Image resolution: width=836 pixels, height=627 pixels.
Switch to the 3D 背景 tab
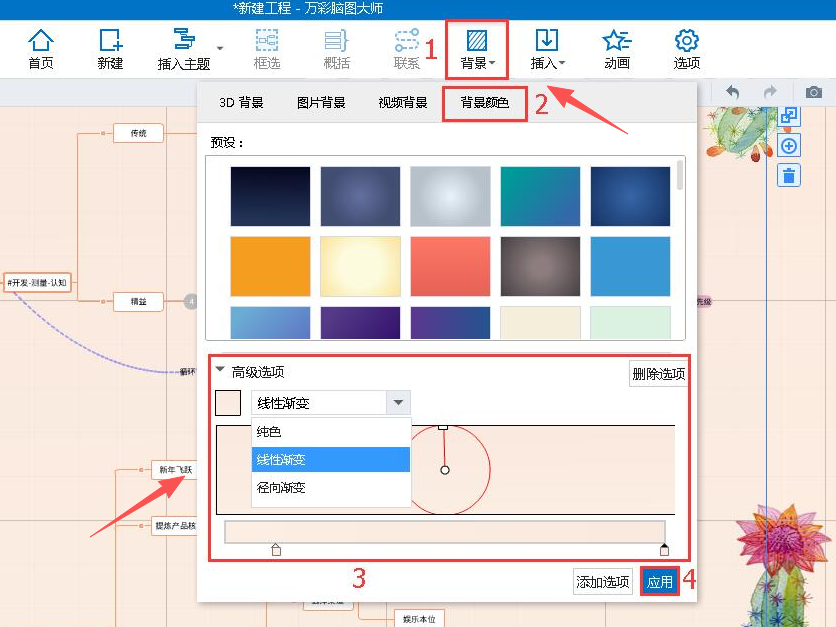[x=241, y=102]
